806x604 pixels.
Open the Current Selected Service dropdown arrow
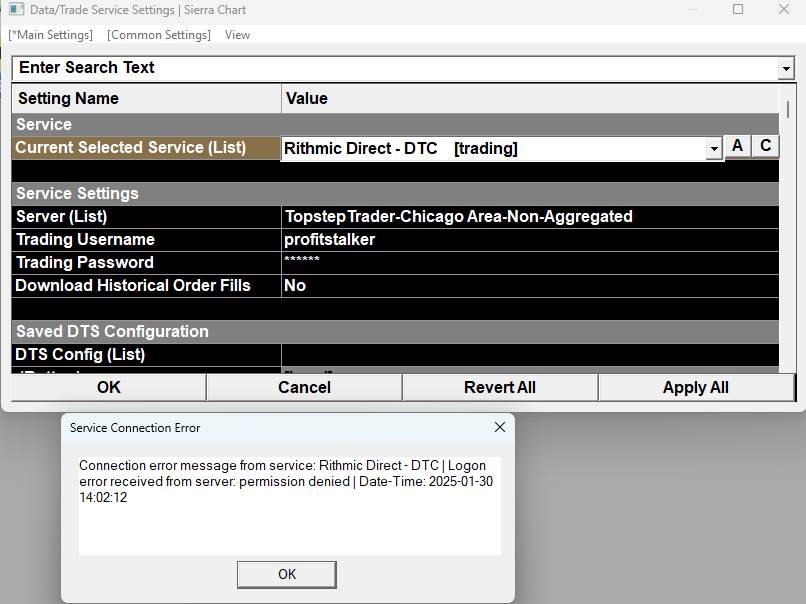pyautogui.click(x=714, y=149)
